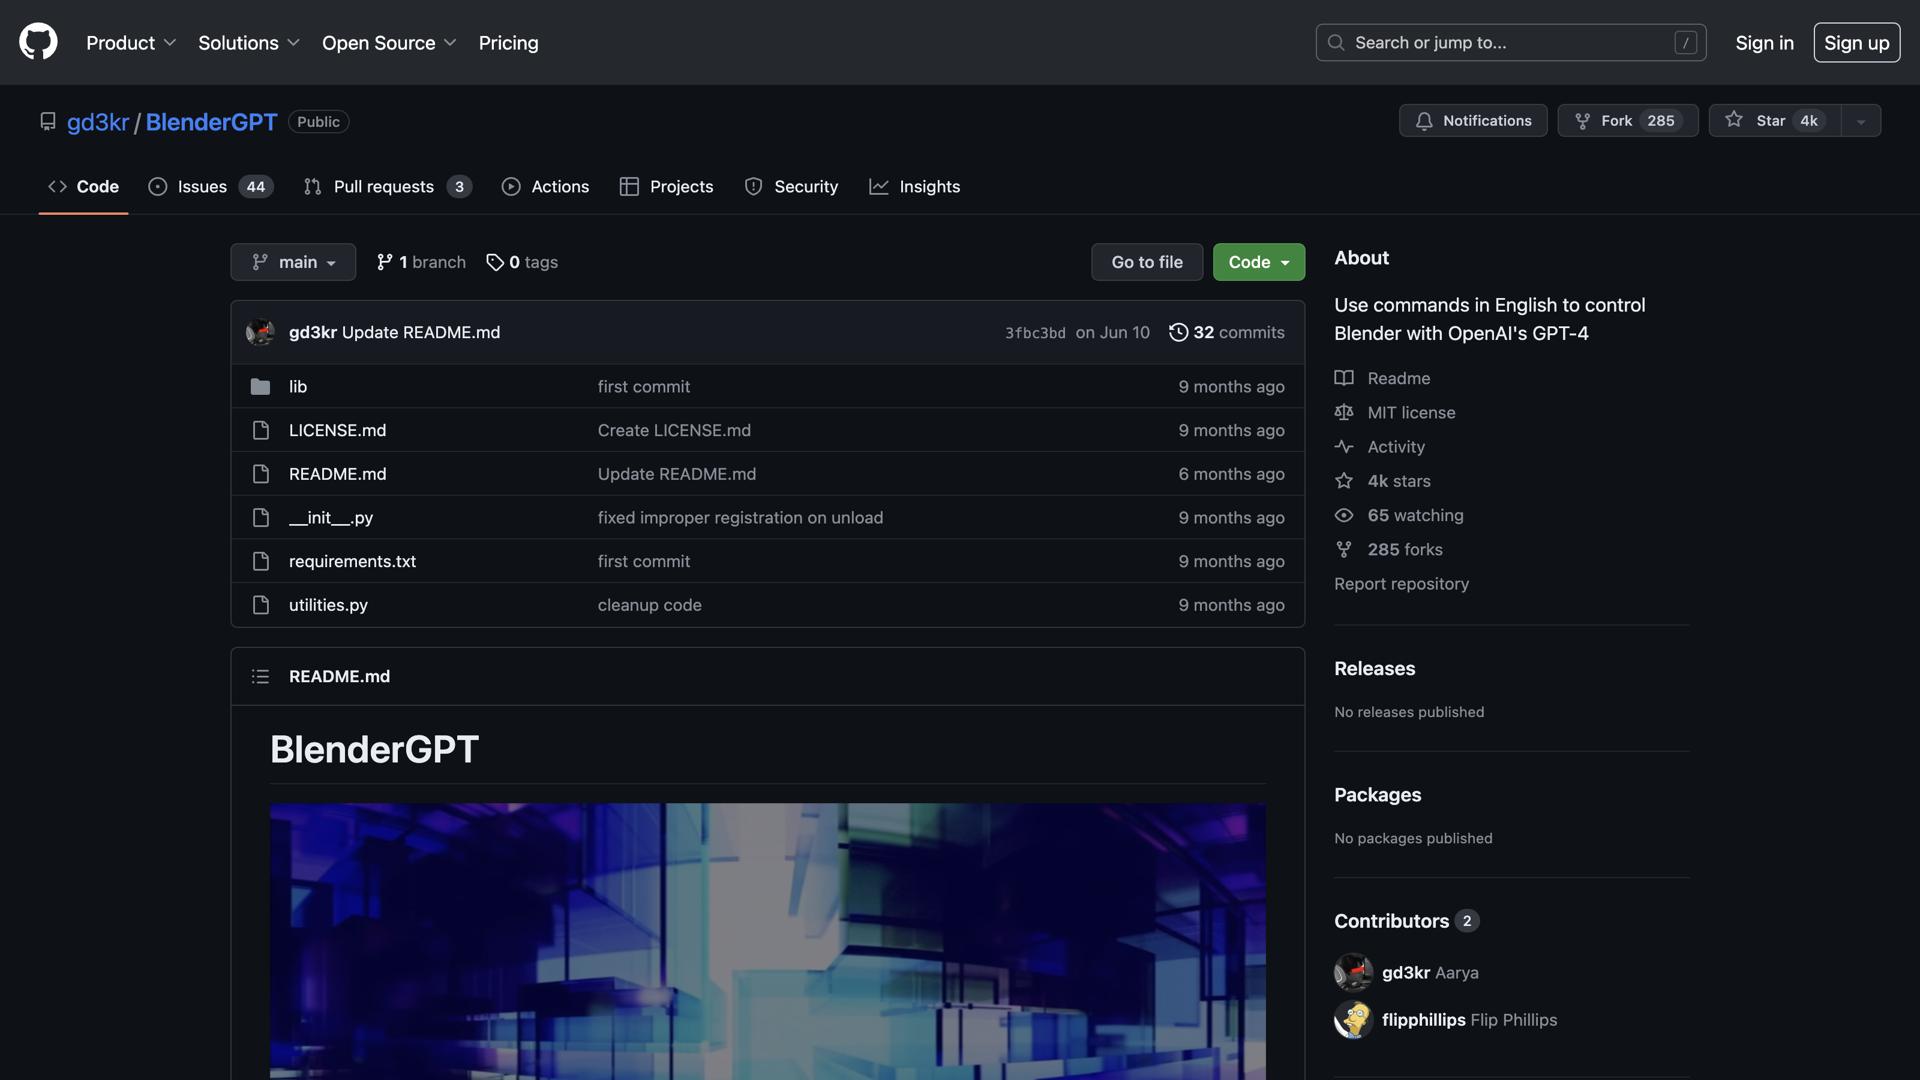Click the GitHub logo icon
This screenshot has height=1080, width=1920.
pyautogui.click(x=38, y=42)
